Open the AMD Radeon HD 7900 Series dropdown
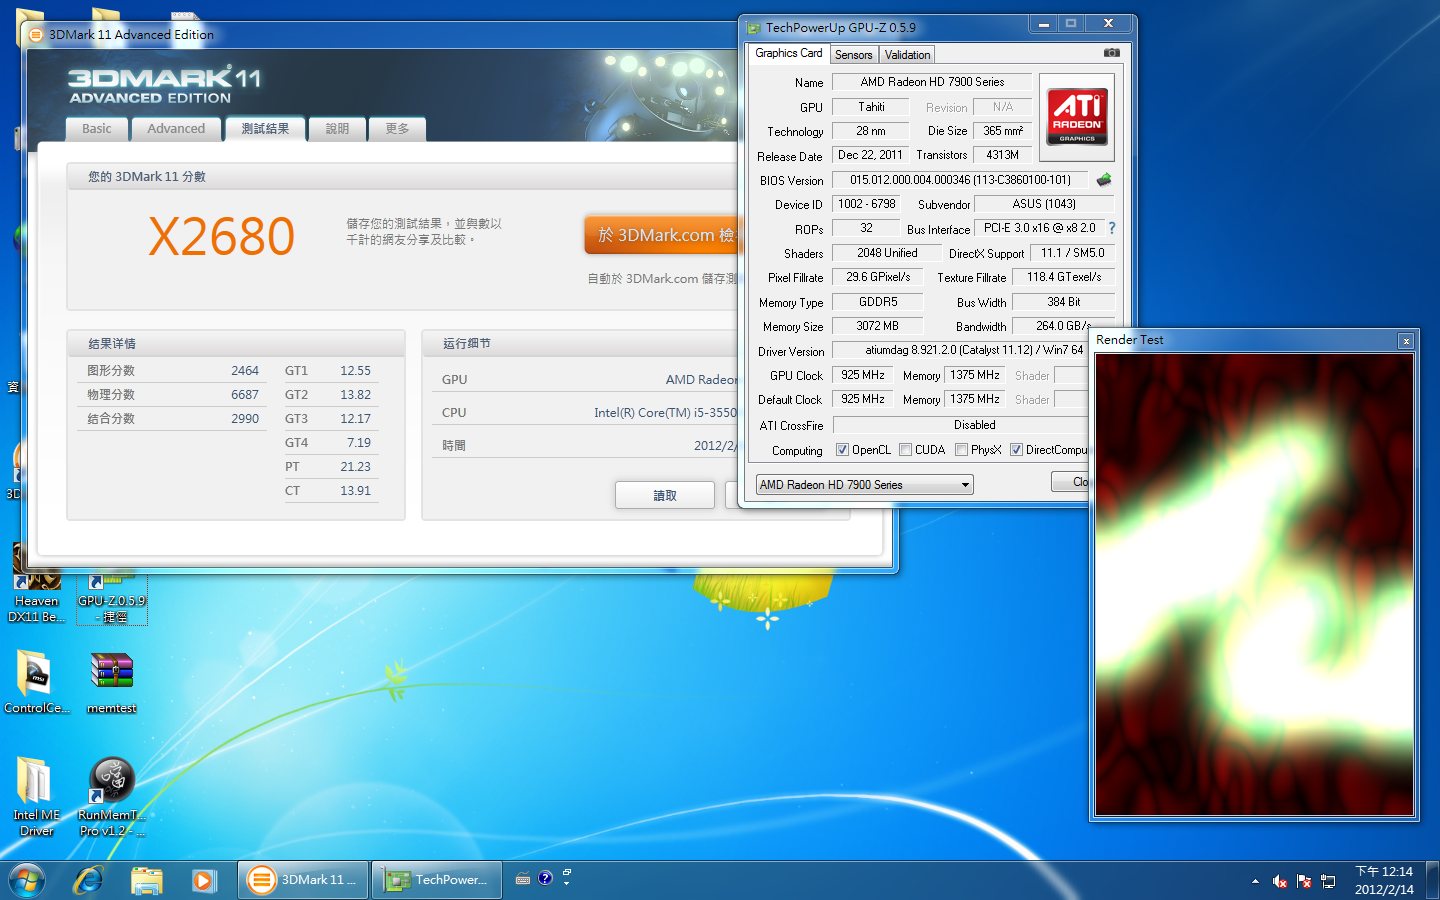Image resolution: width=1440 pixels, height=900 pixels. tap(865, 485)
